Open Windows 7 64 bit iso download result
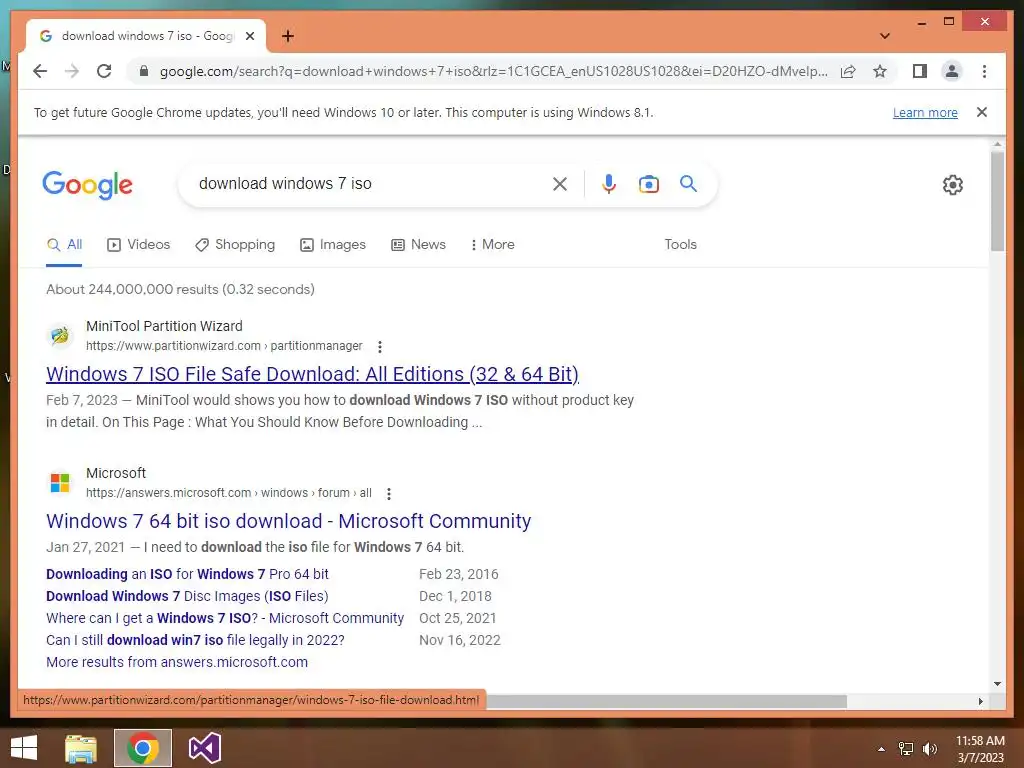1024x768 pixels. pos(288,521)
